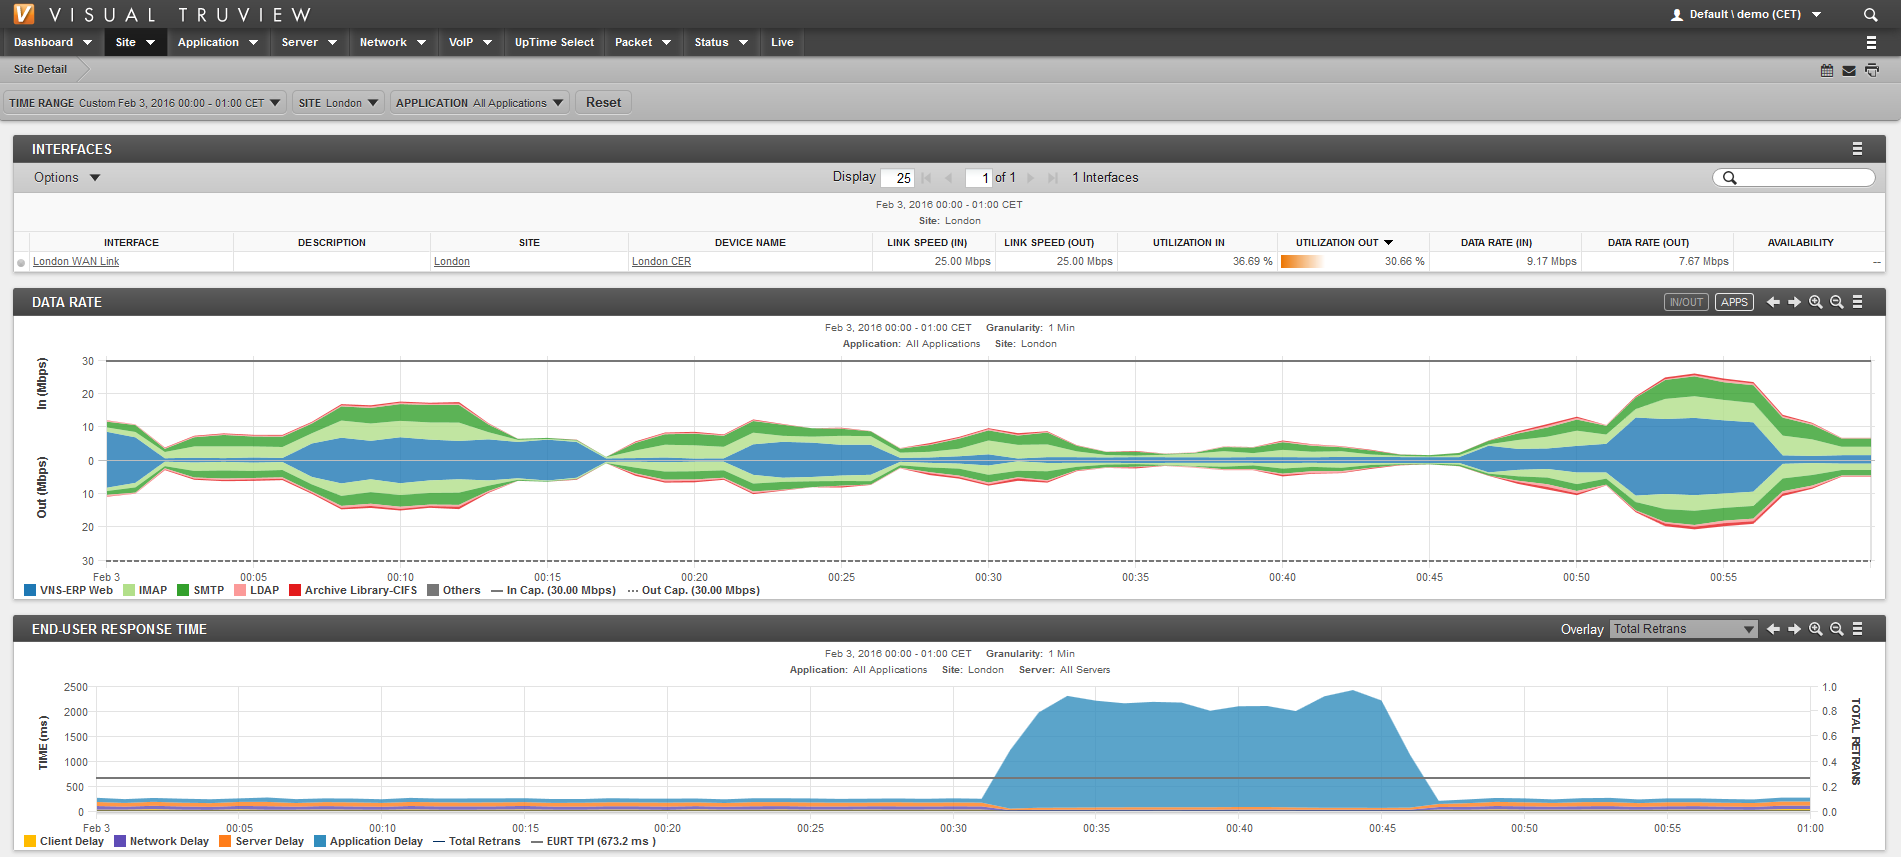Open the Application menu
The image size is (1901, 857).
pyautogui.click(x=218, y=42)
